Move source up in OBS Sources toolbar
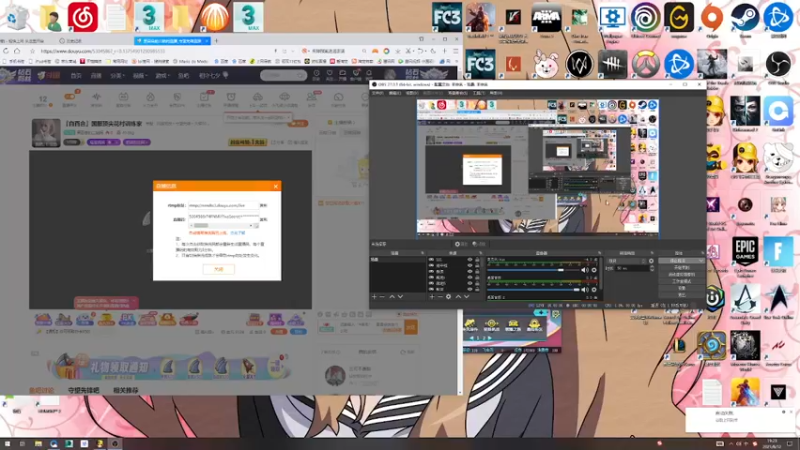 click(458, 296)
